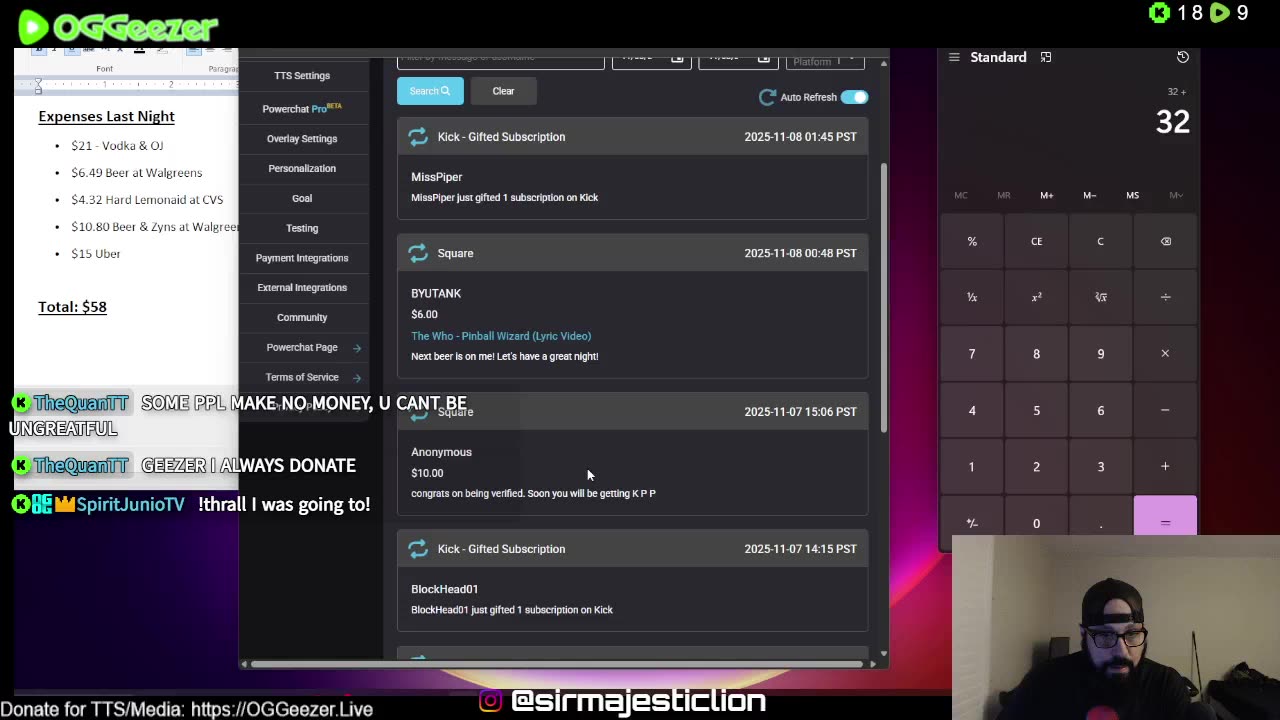Viewport: 1280px width, 720px height.
Task: Click the horizontal scrollbar under the Powerchat window
Action: 556,664
